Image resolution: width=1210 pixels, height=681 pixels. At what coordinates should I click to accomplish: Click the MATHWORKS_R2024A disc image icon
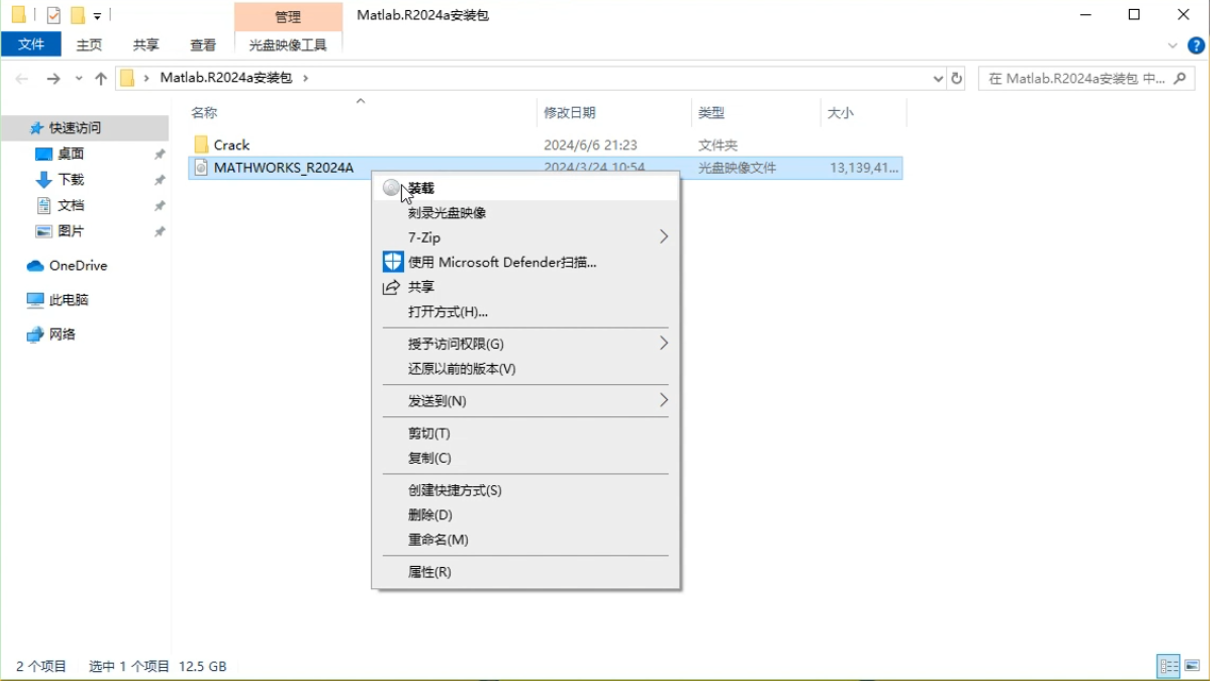pyautogui.click(x=201, y=168)
